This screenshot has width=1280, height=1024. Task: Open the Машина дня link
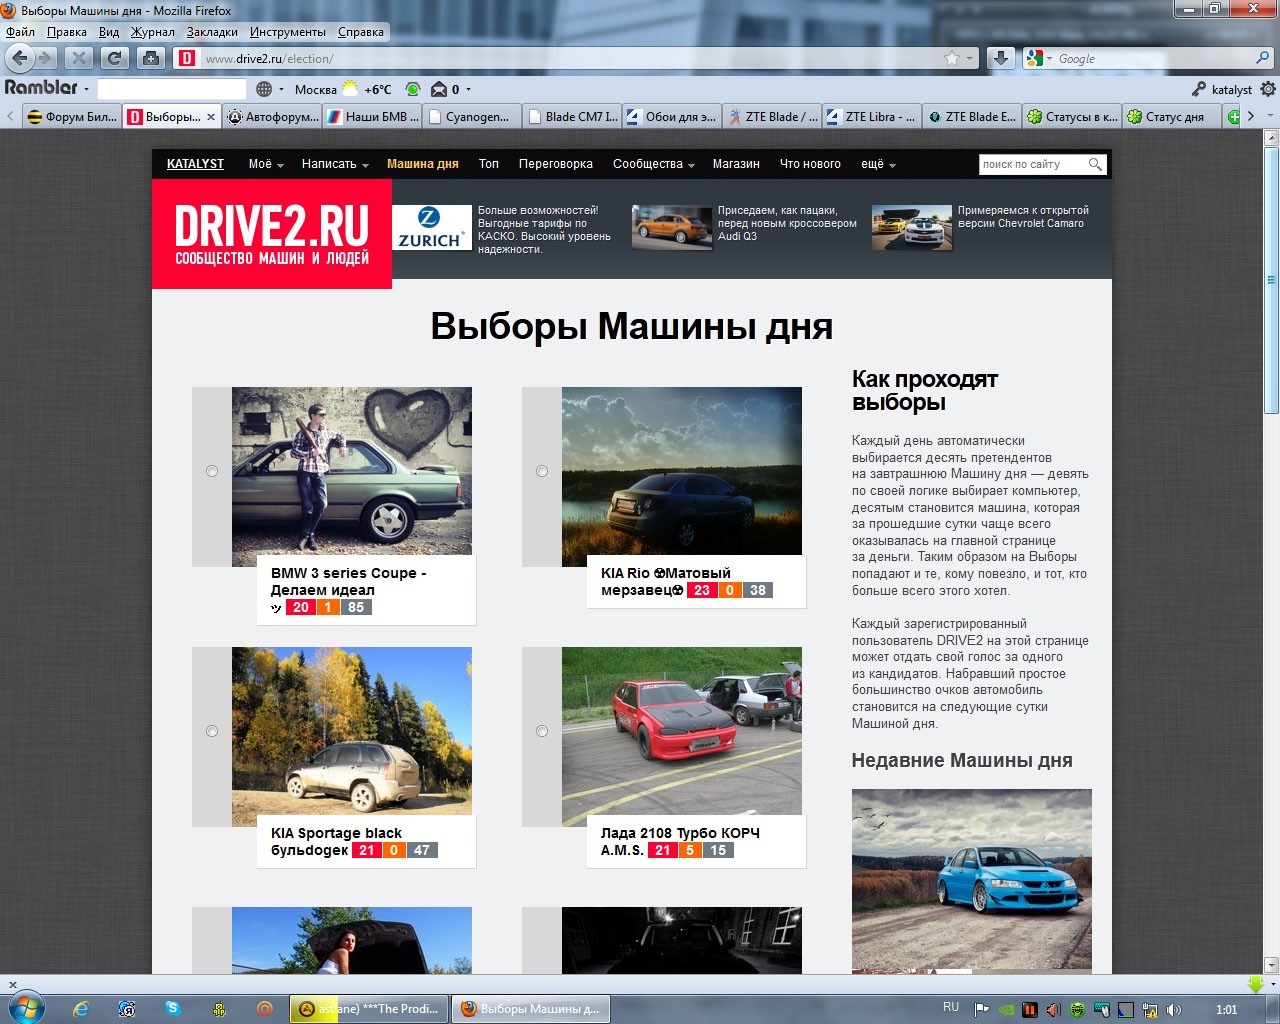(423, 164)
